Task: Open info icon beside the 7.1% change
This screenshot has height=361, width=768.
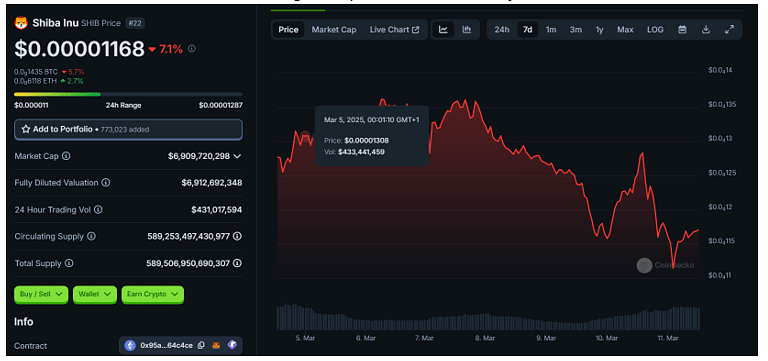Action: click(192, 49)
